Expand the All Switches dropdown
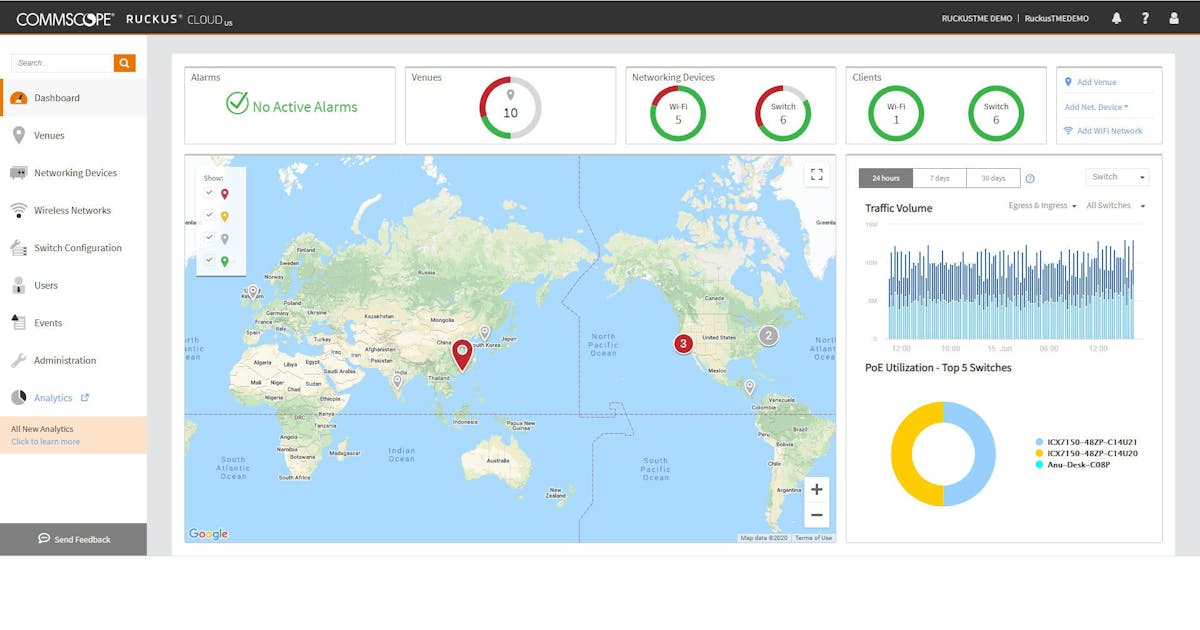The height and width of the screenshot is (630, 1200). click(x=1110, y=205)
